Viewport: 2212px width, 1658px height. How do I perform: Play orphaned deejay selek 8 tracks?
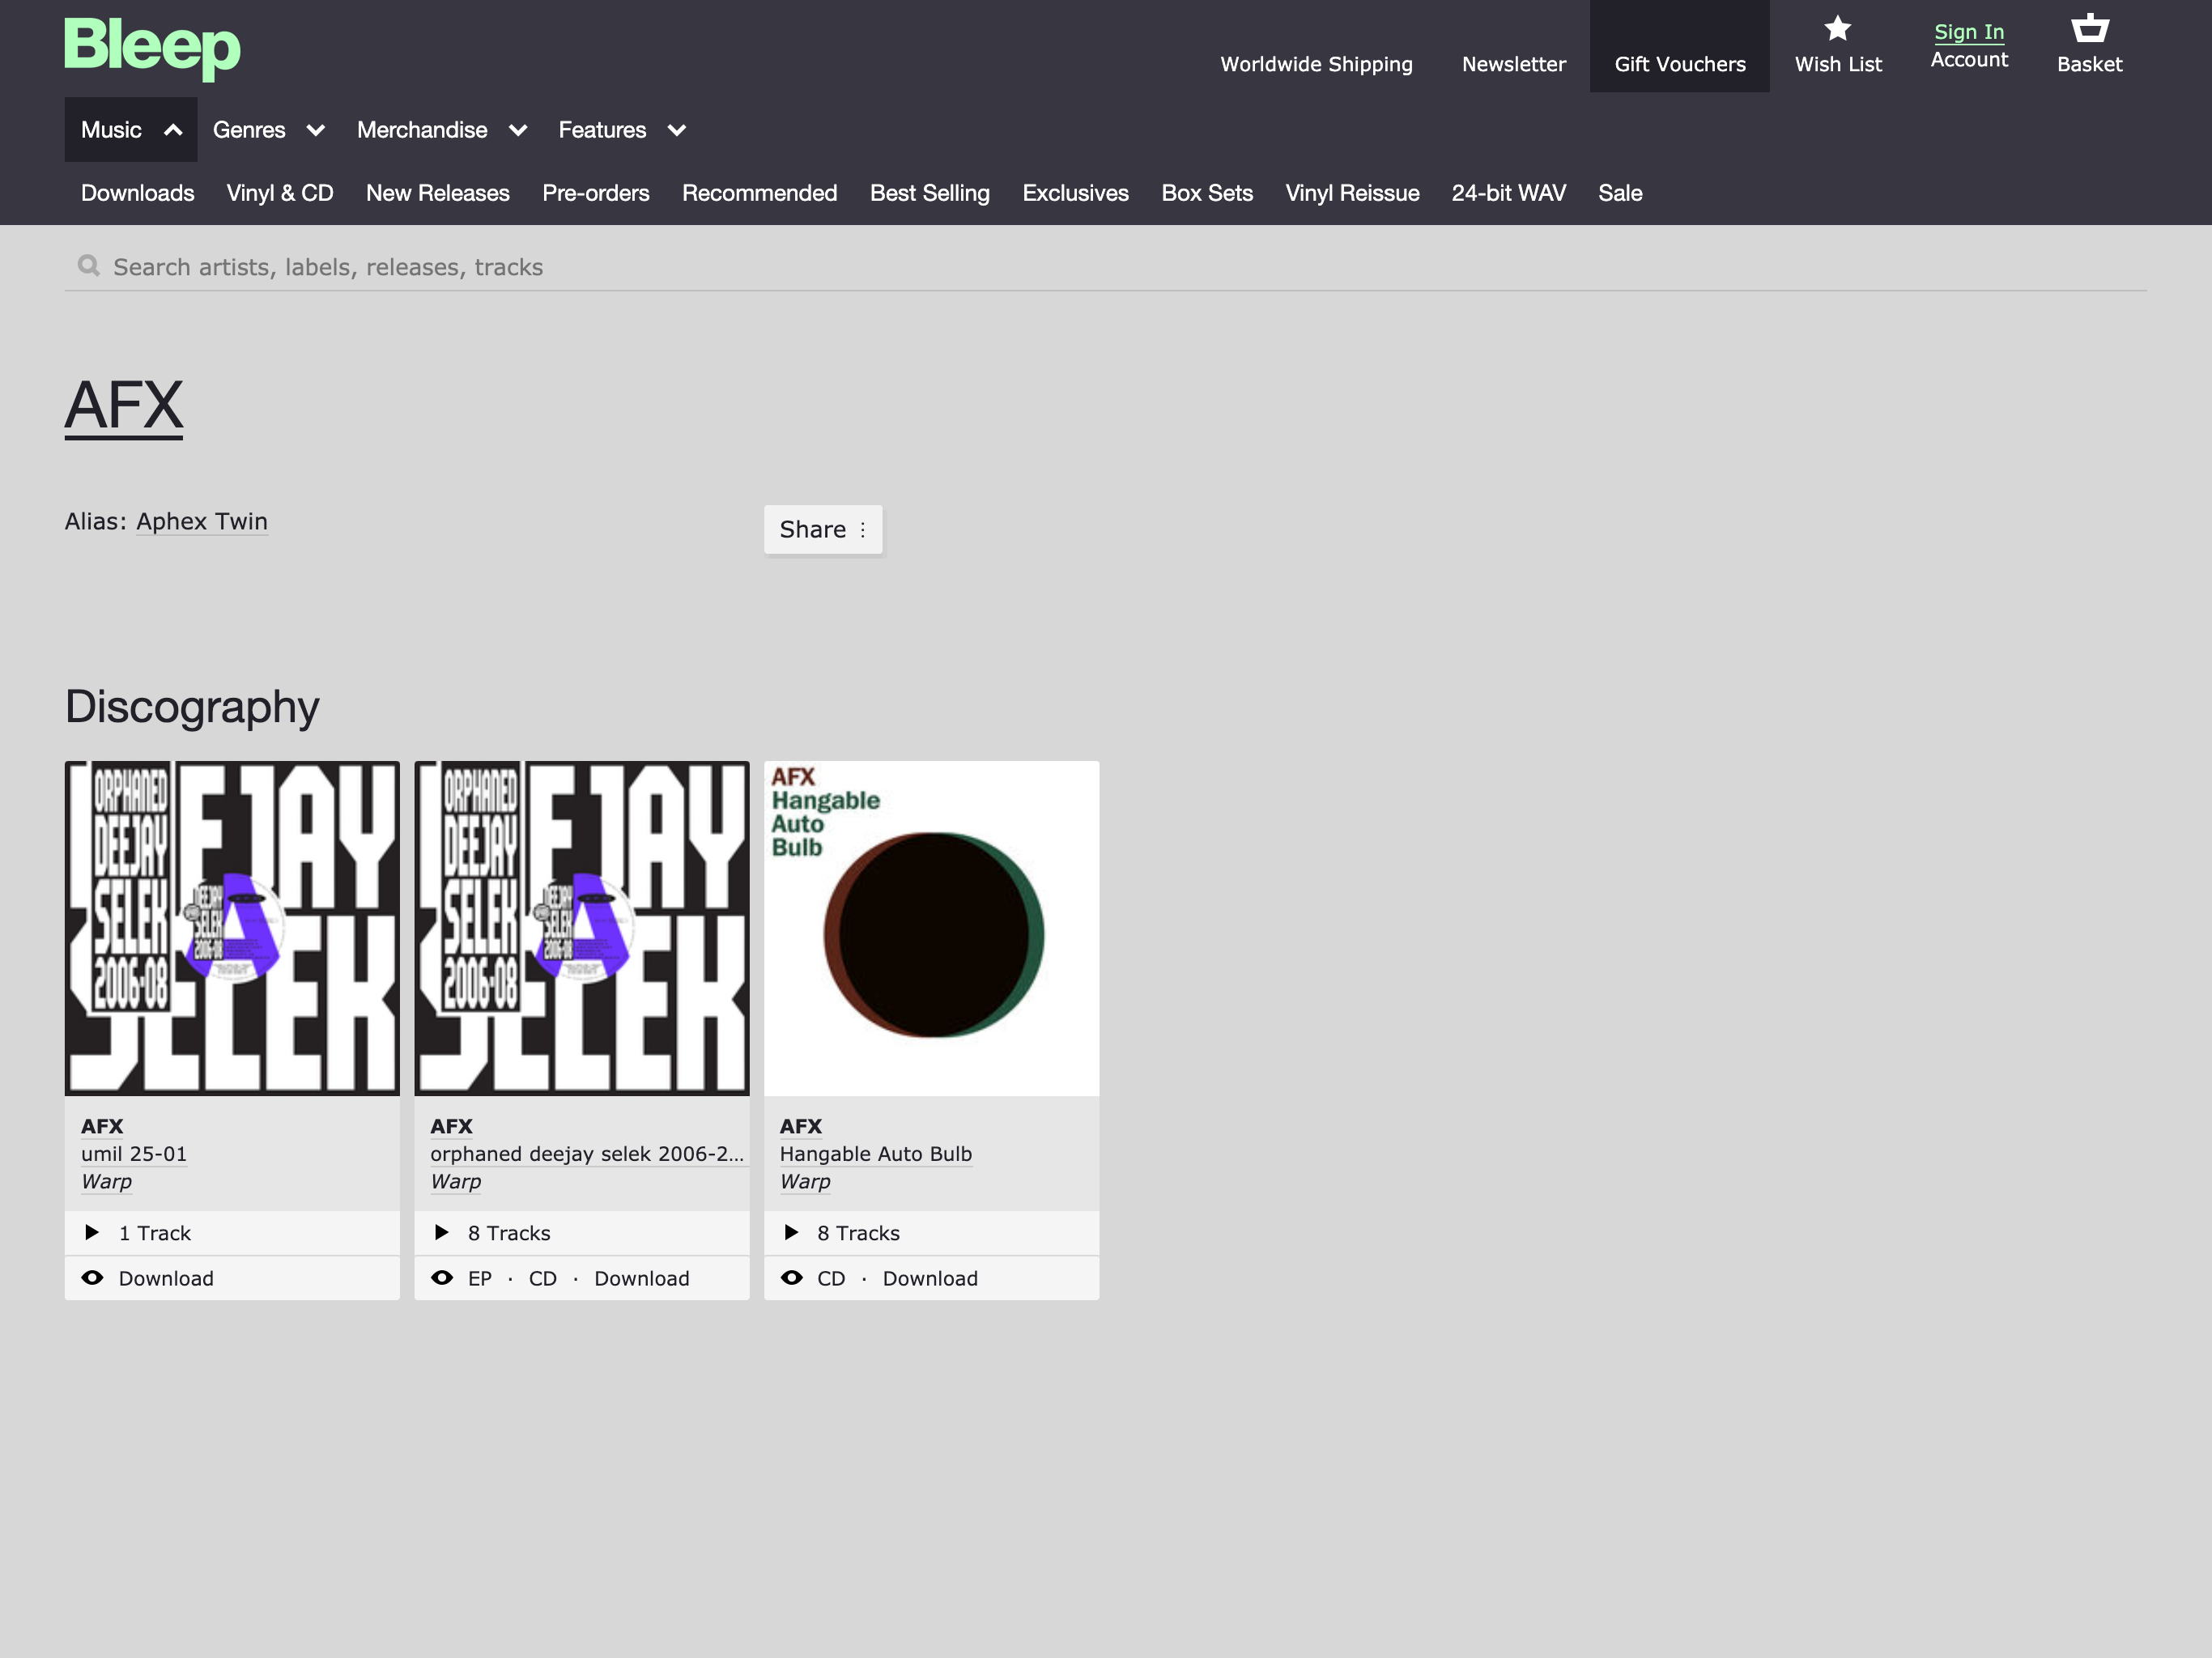[x=441, y=1232]
